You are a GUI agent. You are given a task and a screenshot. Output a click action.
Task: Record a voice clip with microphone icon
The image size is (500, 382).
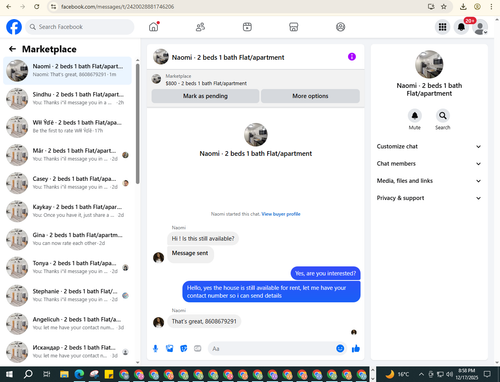pos(155,349)
